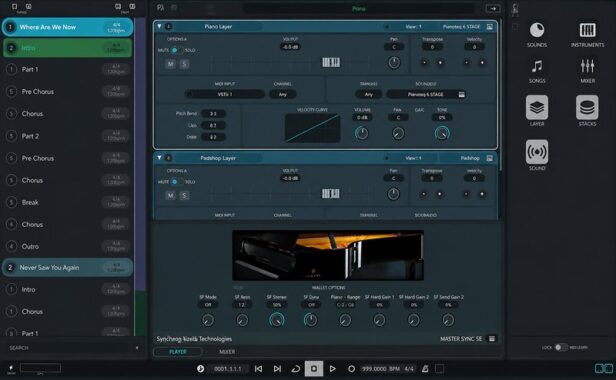Click the top-right arrow panel button

click(493, 8)
